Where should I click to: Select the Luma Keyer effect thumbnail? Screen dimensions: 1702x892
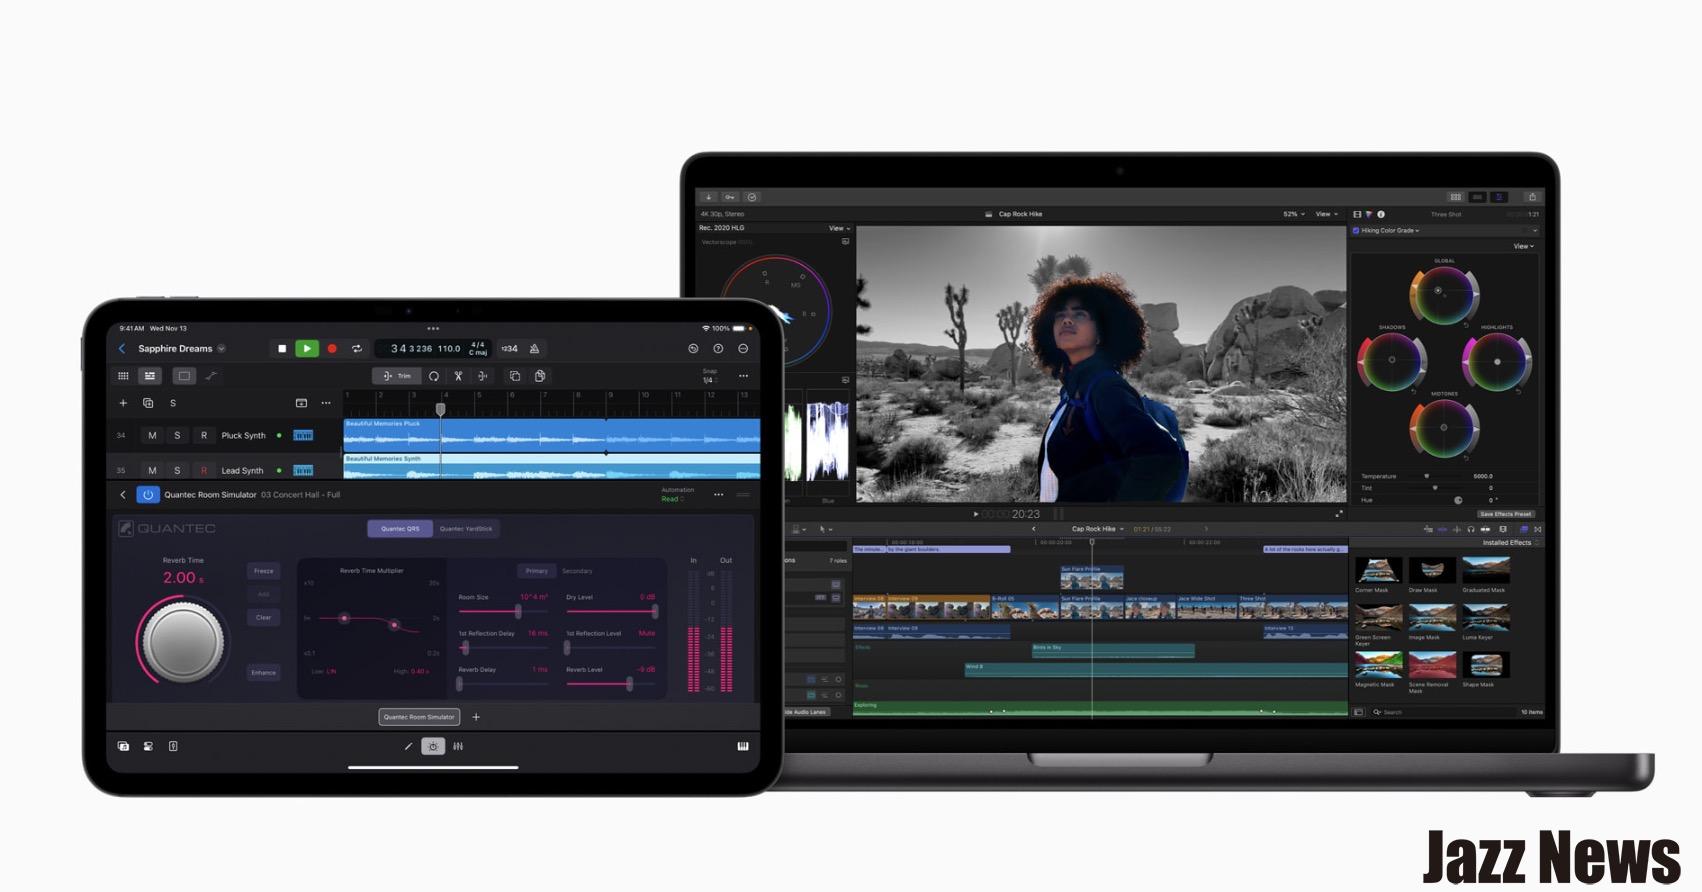1485,619
